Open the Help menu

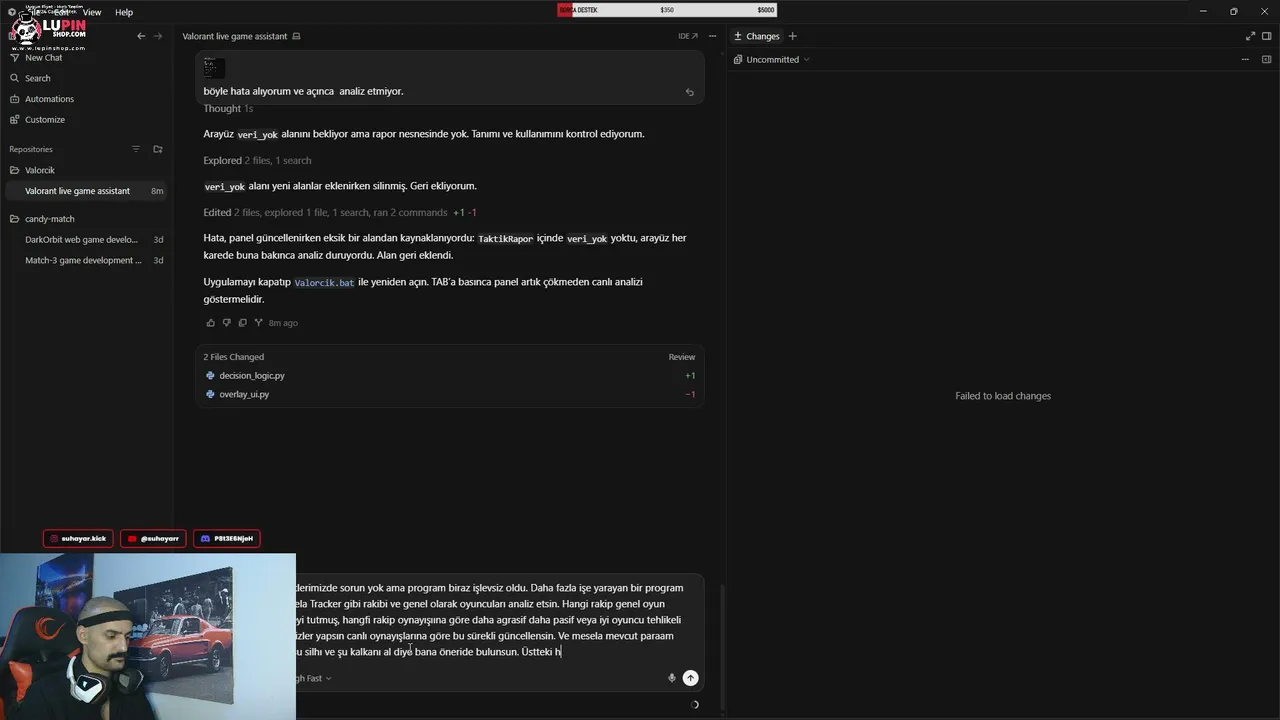(x=124, y=12)
